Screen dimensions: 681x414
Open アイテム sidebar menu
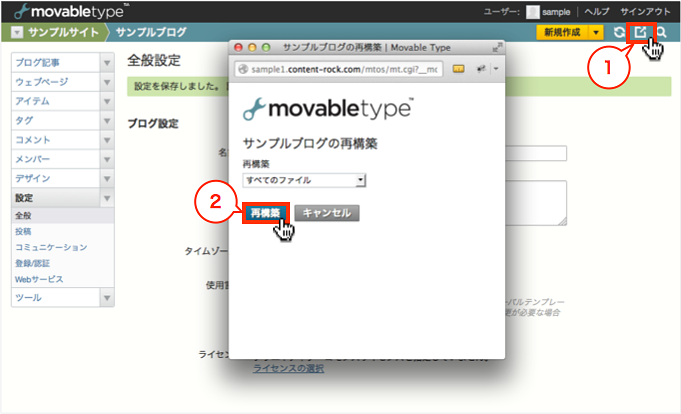[x=56, y=101]
